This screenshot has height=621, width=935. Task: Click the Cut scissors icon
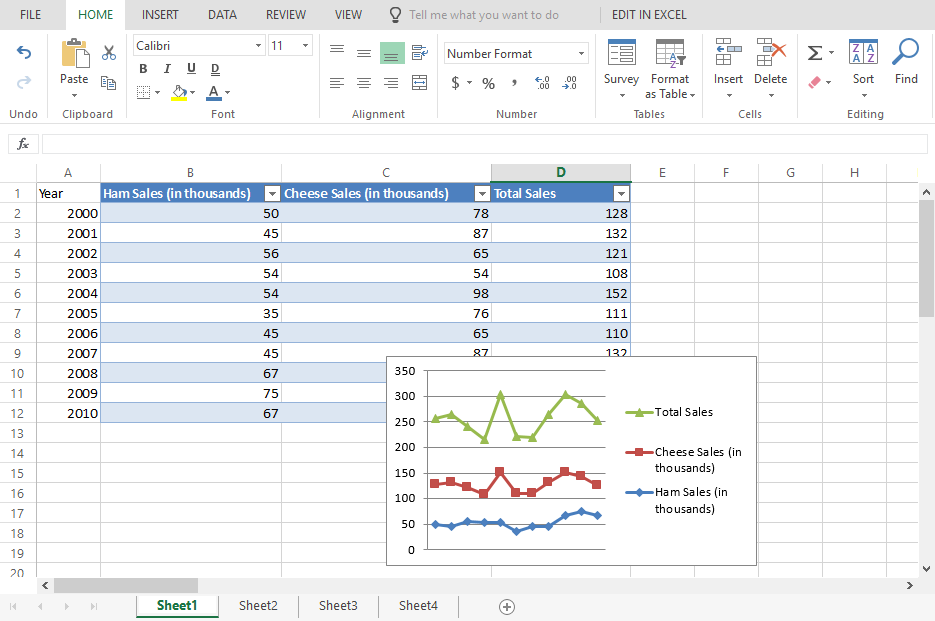point(109,53)
